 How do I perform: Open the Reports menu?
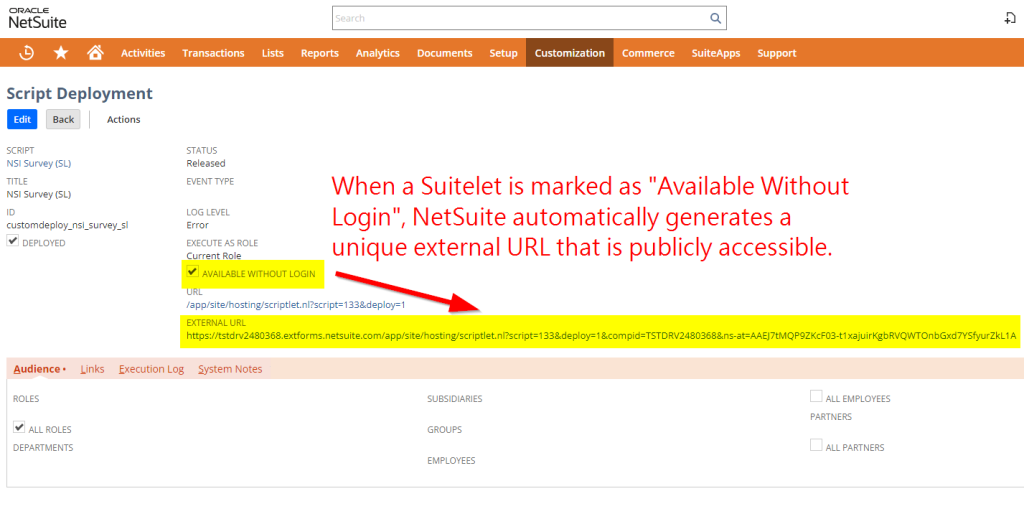point(320,53)
